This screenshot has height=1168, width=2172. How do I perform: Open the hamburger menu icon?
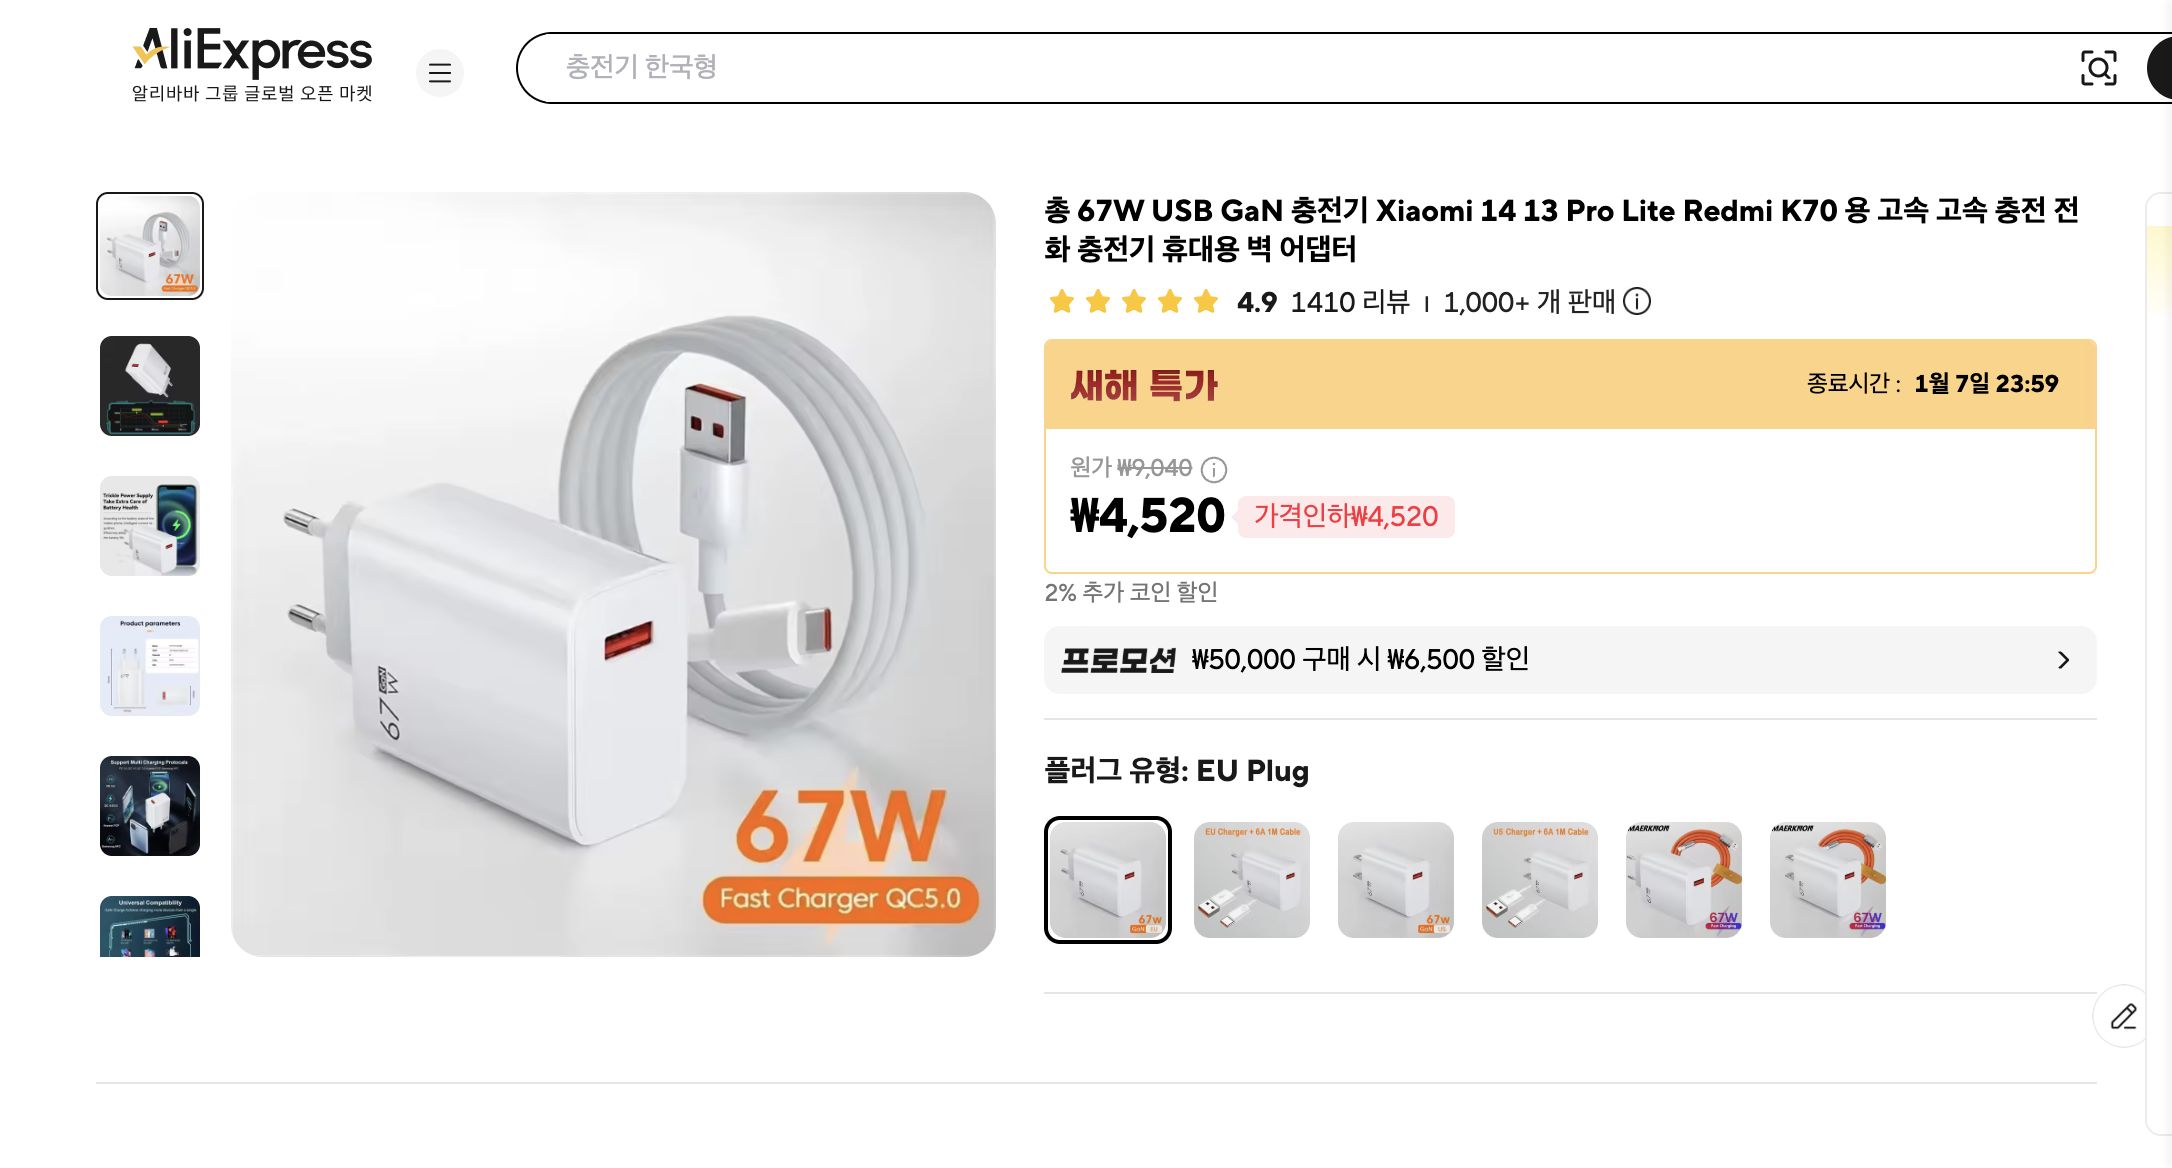coord(440,73)
